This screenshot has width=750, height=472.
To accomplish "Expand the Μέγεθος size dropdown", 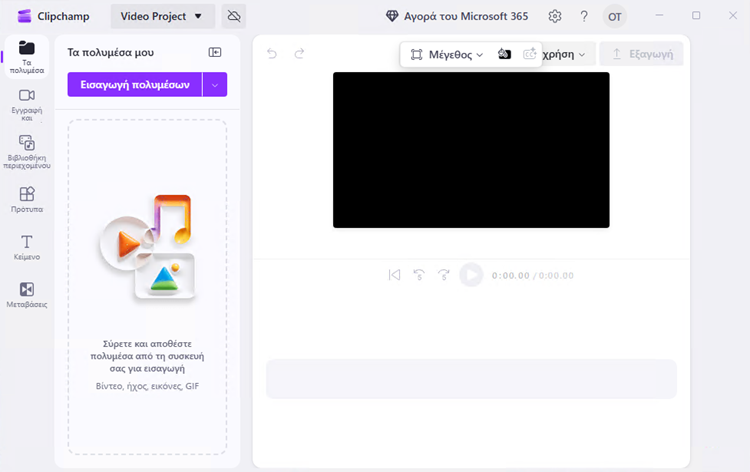I will coord(447,54).
